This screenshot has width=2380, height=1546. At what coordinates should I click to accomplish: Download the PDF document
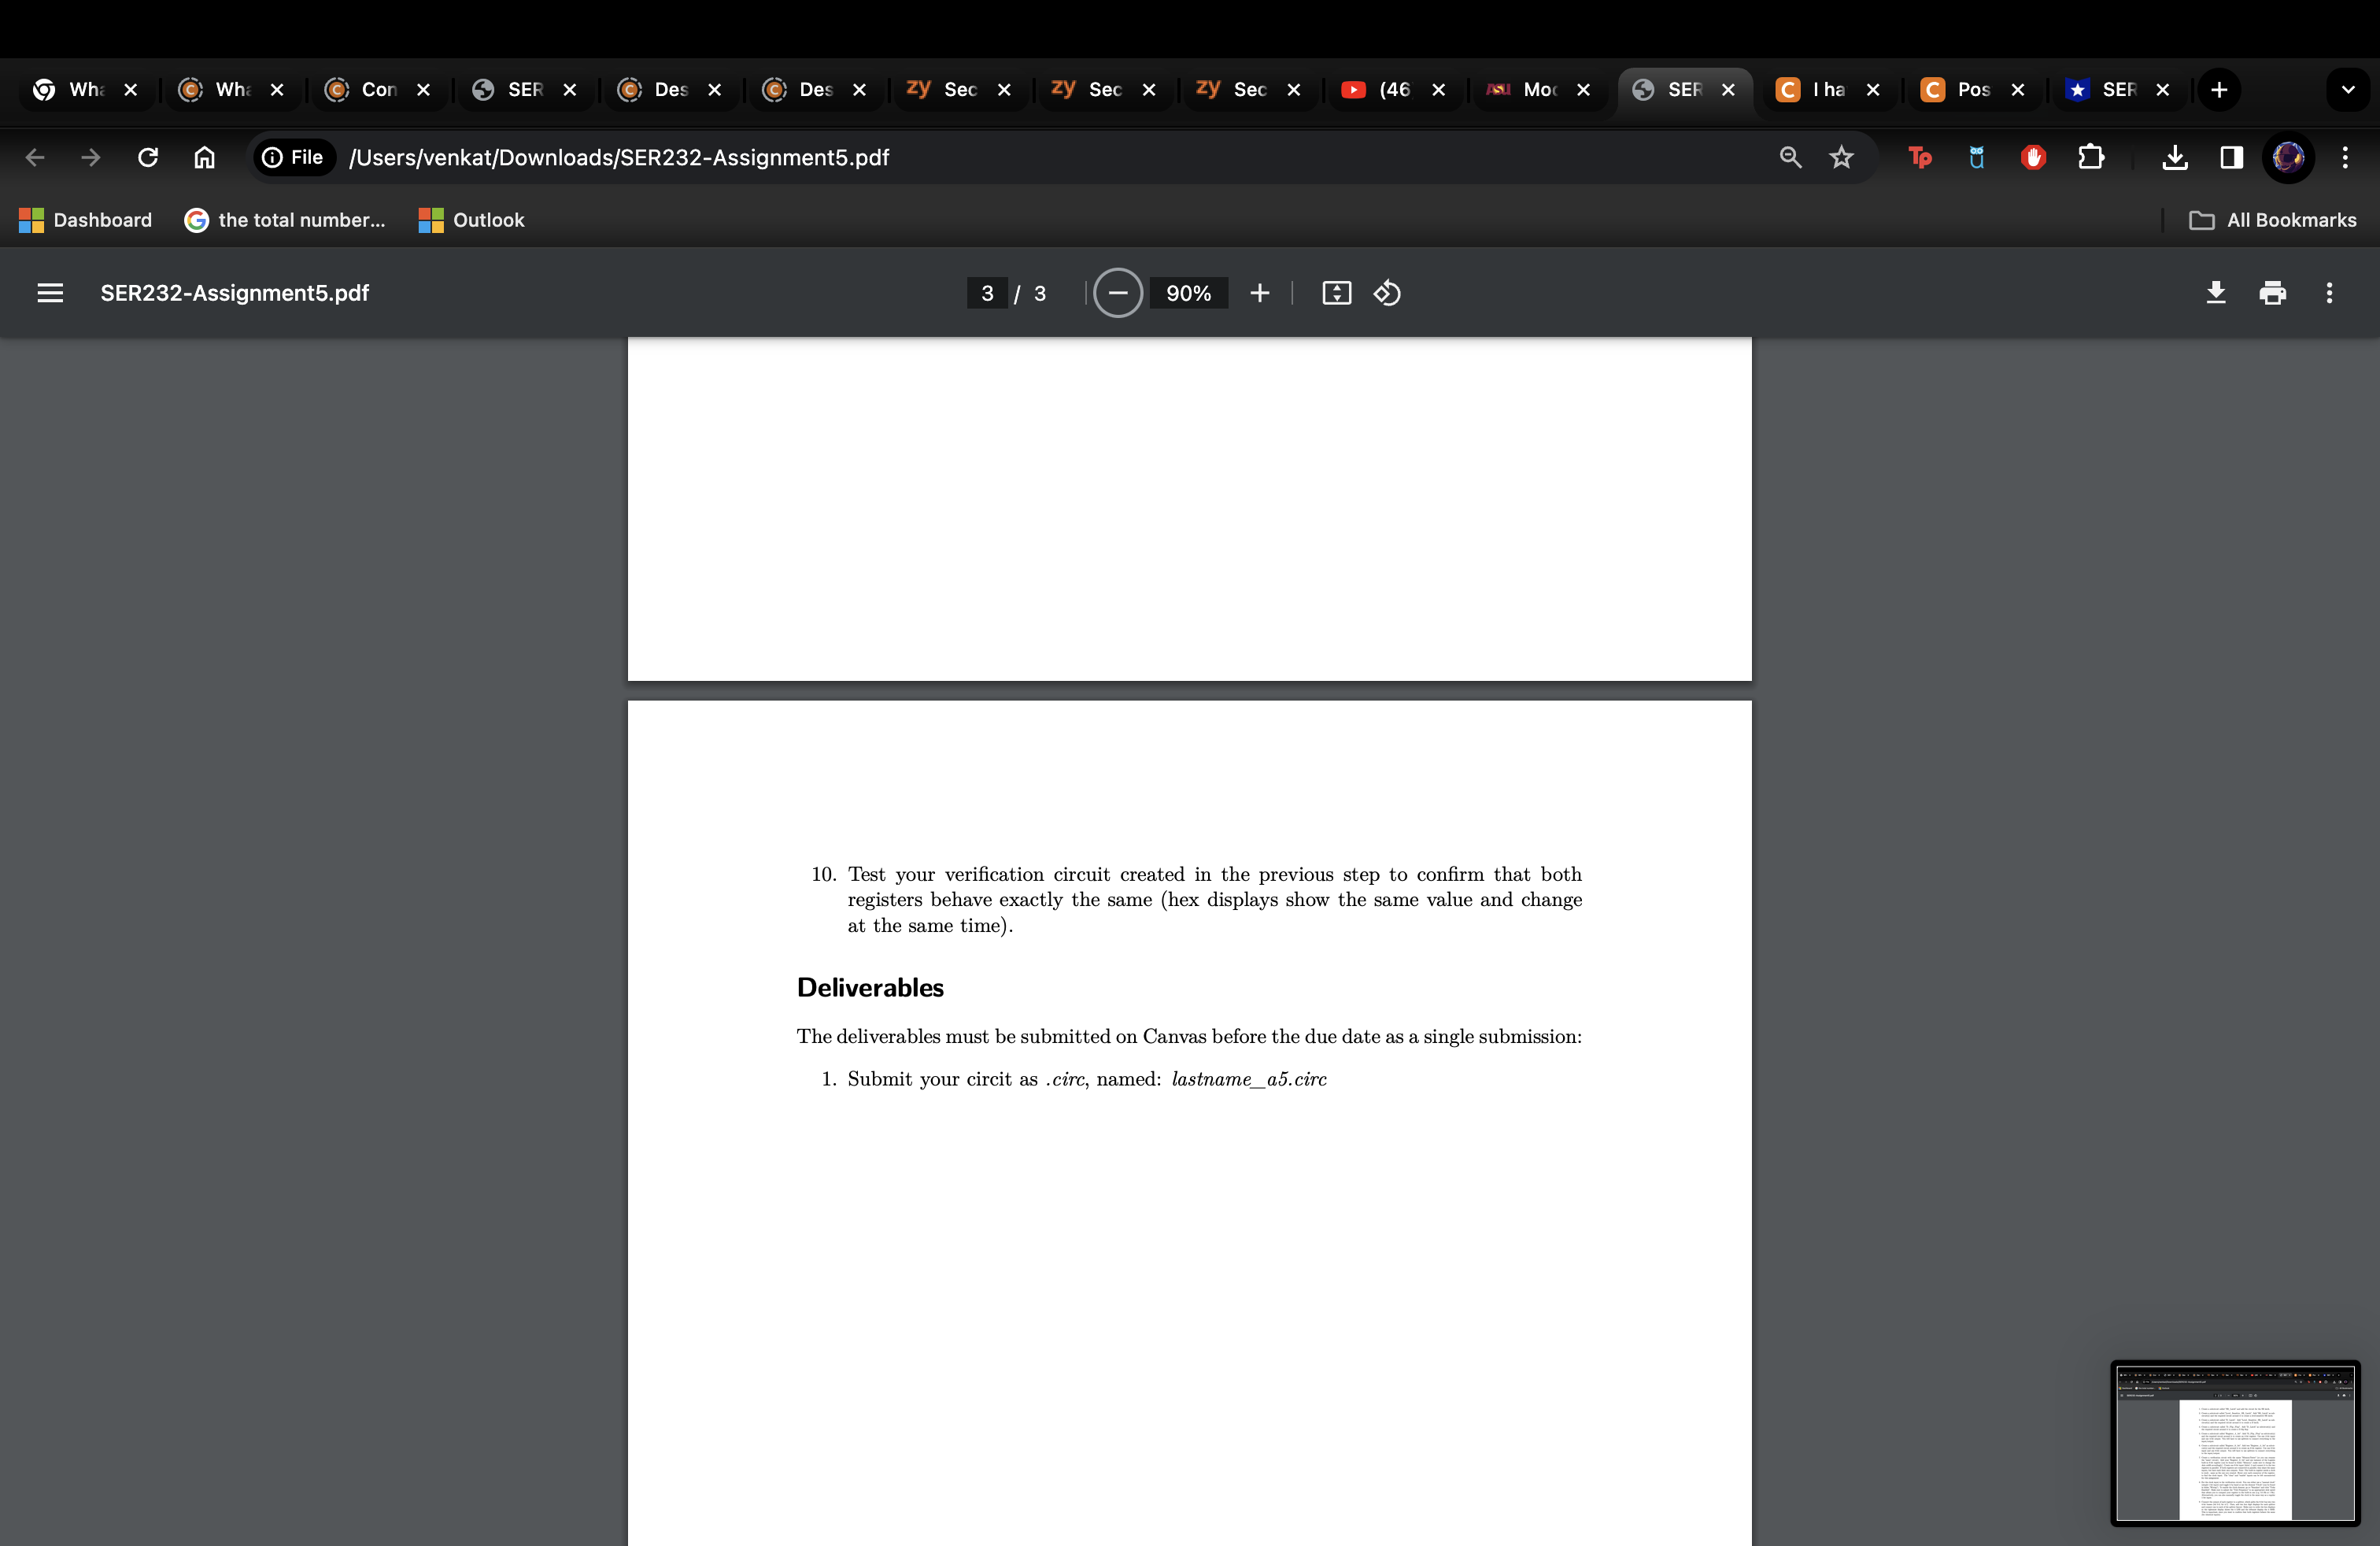click(x=2216, y=292)
